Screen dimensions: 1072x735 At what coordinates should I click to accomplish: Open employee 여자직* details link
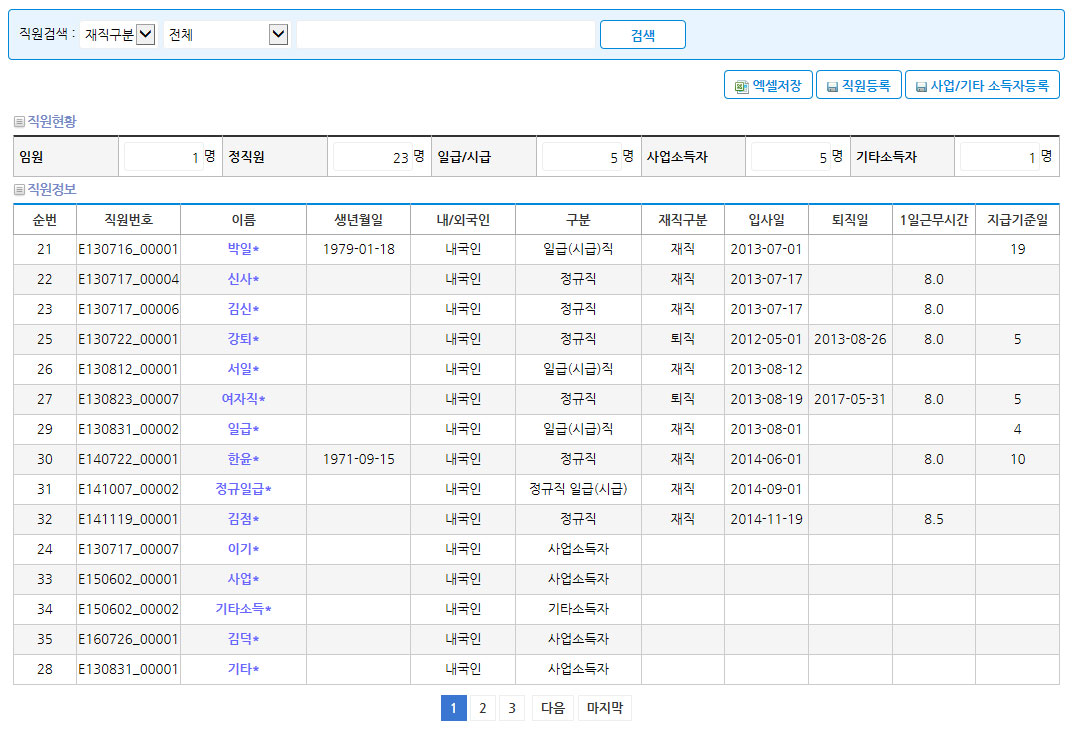tap(243, 399)
